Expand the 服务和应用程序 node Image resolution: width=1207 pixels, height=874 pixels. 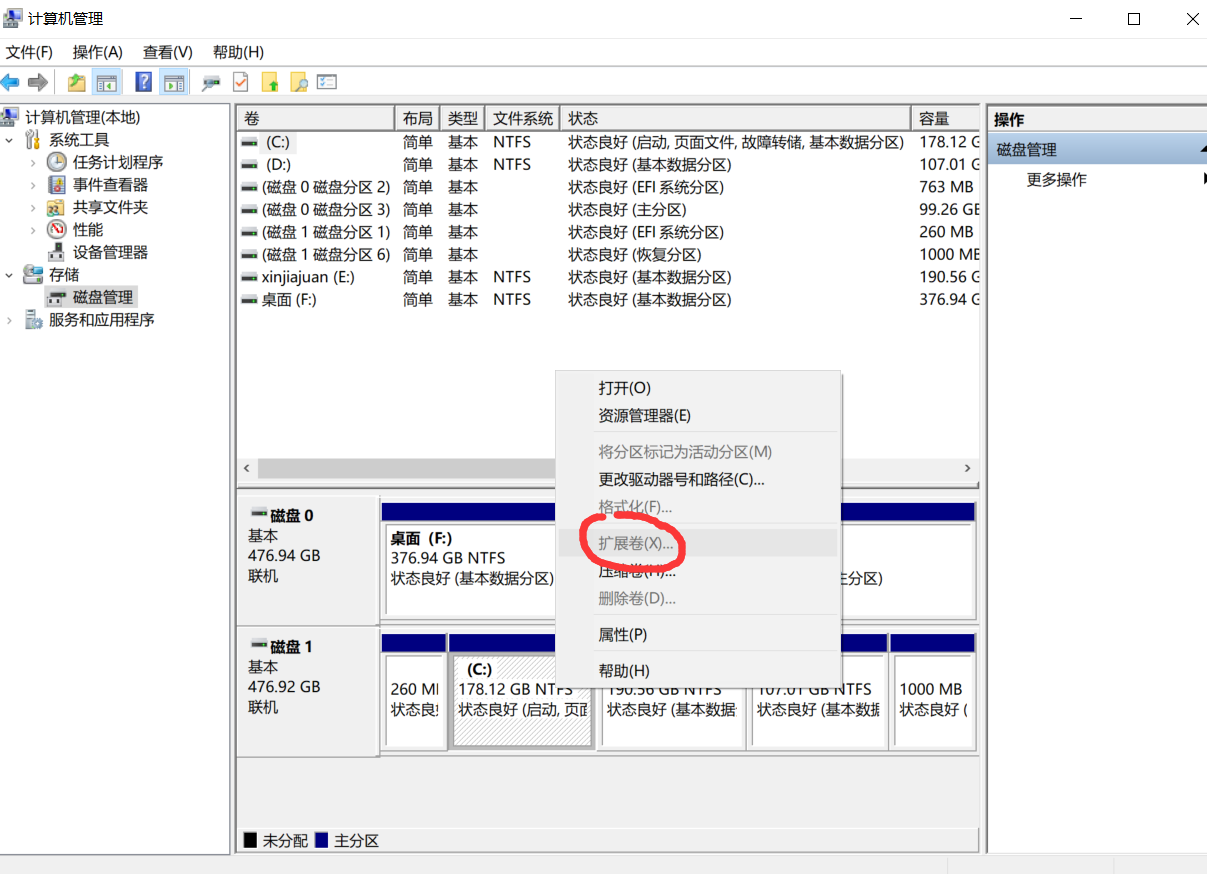click(x=10, y=320)
